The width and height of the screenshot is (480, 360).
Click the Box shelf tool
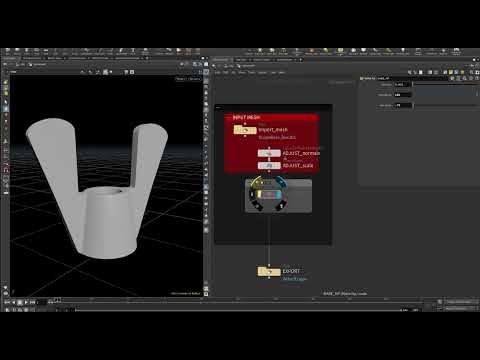(7, 51)
